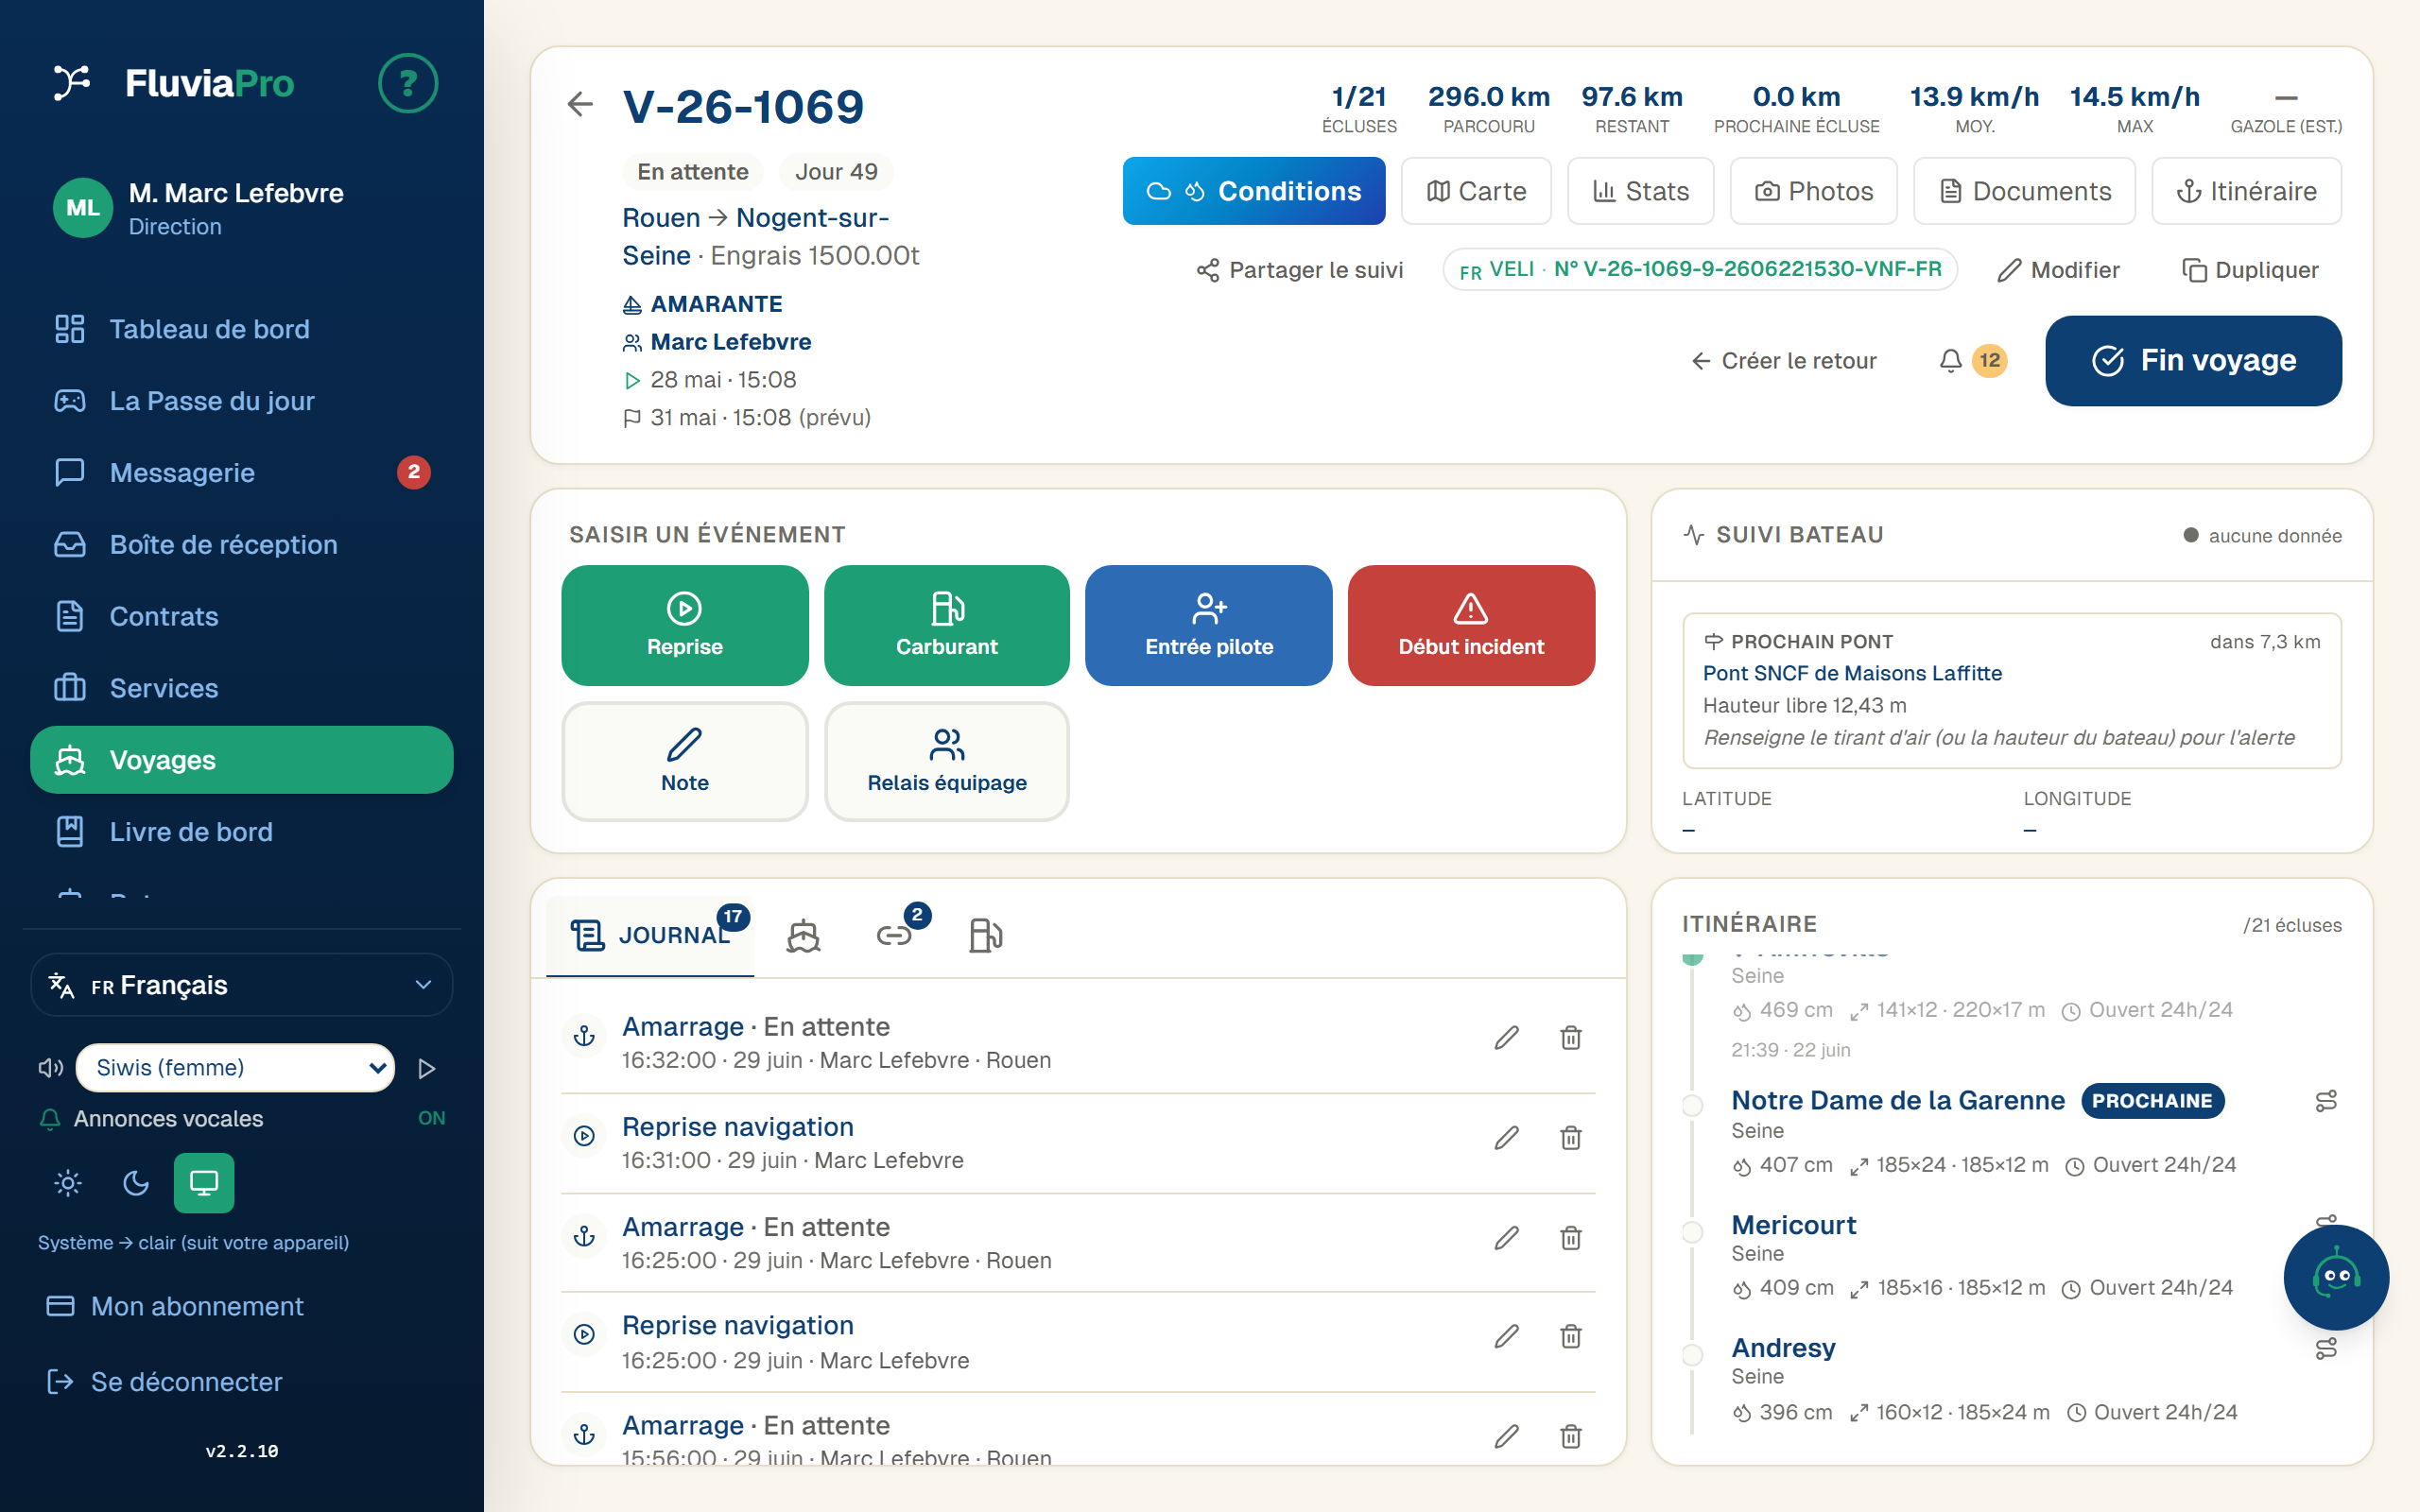Open settings icon for Notre Dame de la Garenne
The width and height of the screenshot is (2420, 1512).
pyautogui.click(x=2326, y=1101)
